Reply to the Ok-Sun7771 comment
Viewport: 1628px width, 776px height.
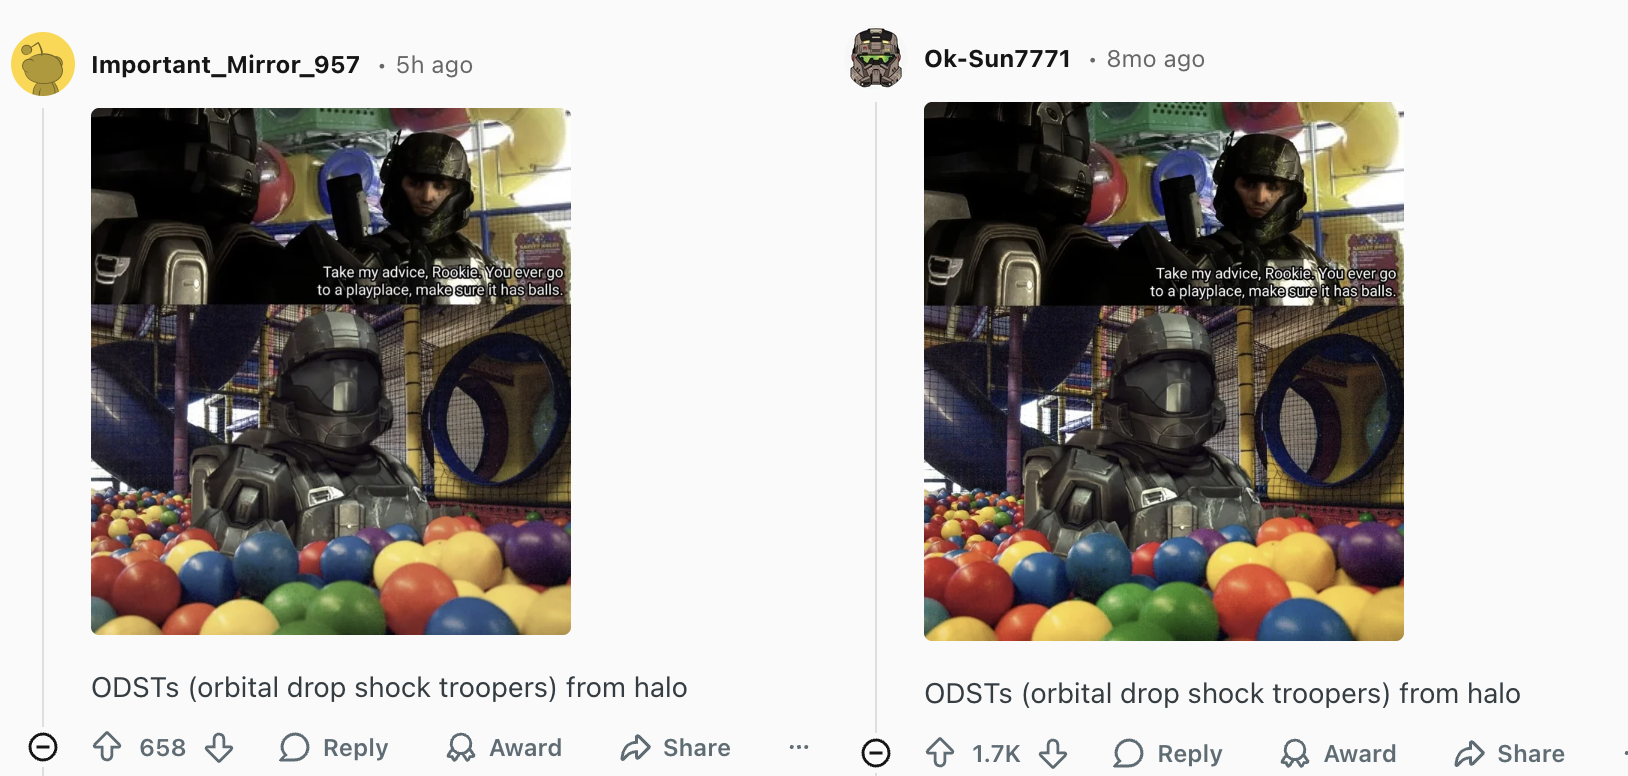point(1168,753)
